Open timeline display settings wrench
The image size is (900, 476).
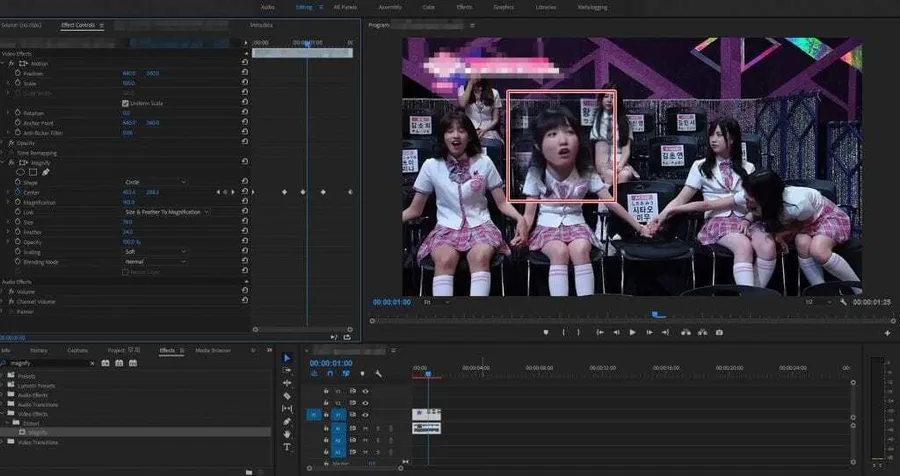(378, 374)
